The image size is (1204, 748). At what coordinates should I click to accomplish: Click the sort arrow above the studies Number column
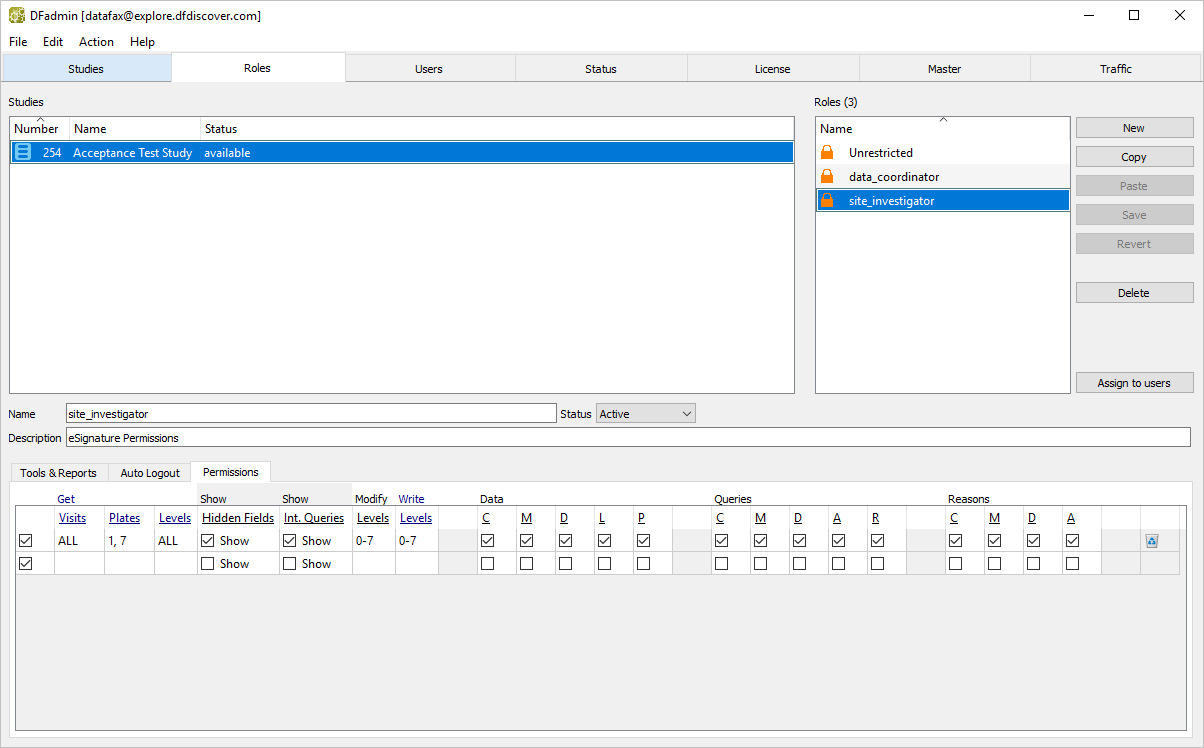40,120
